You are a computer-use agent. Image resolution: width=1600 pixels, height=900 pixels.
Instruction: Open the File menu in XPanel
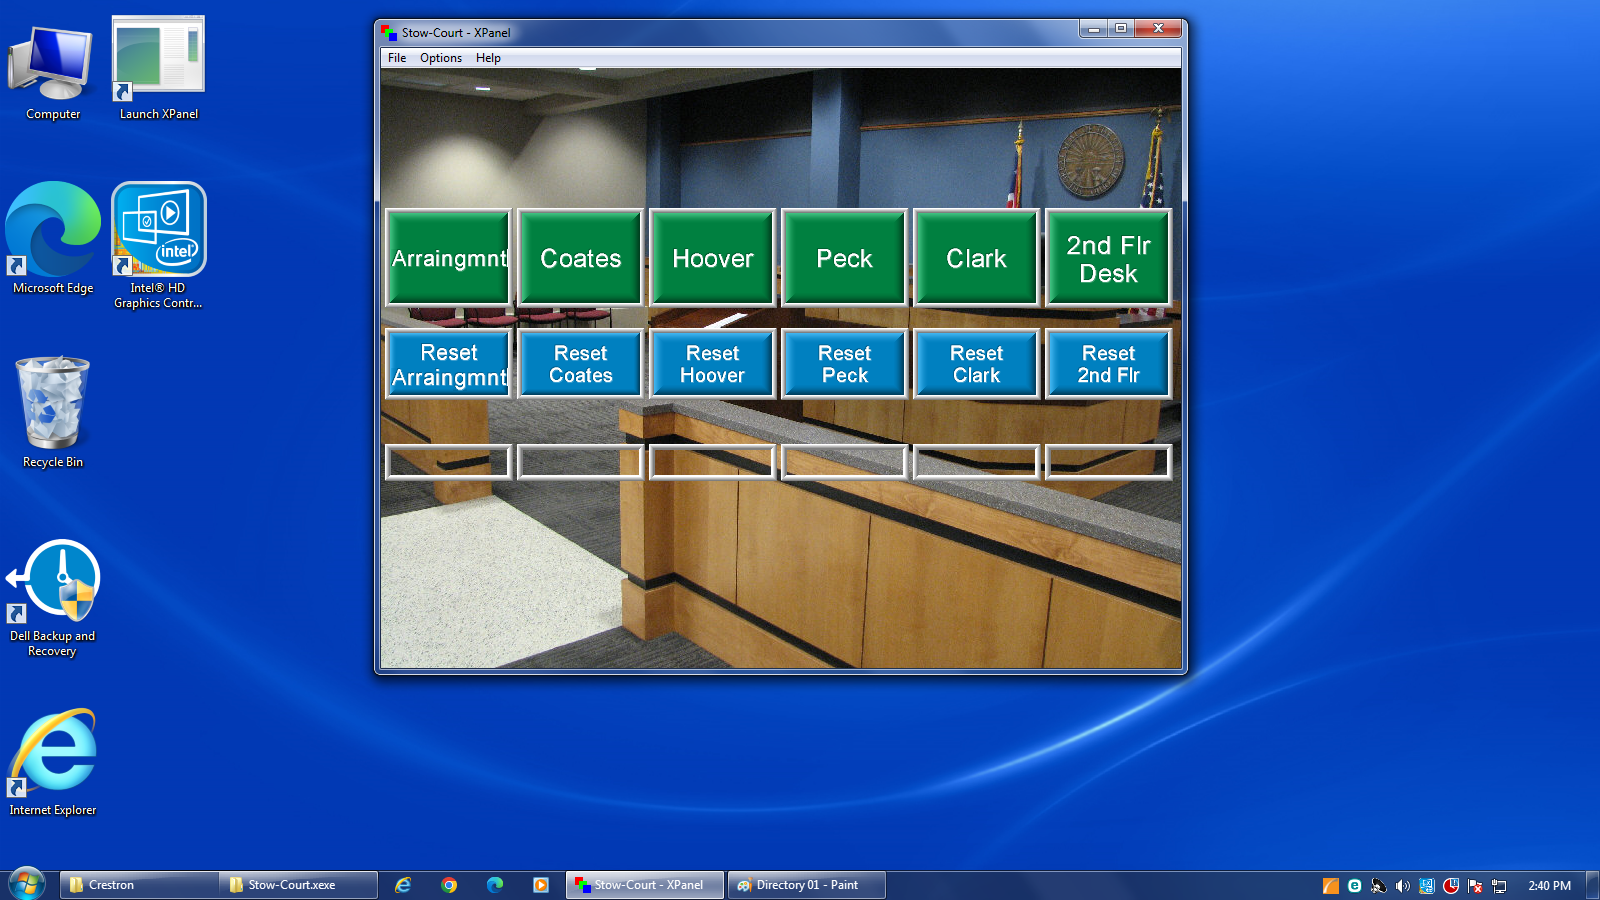coord(397,58)
